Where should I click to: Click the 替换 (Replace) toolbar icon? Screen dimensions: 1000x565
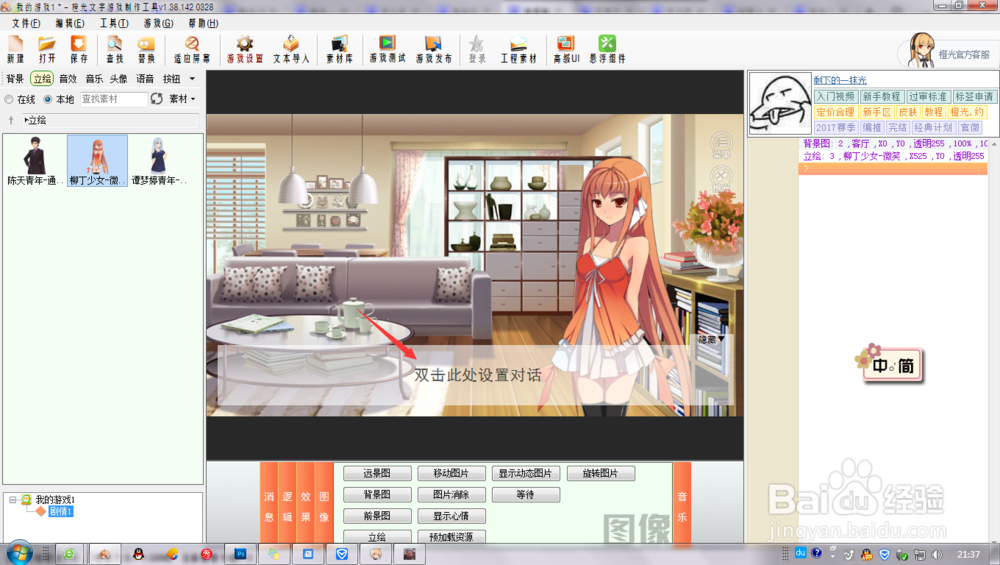point(146,49)
